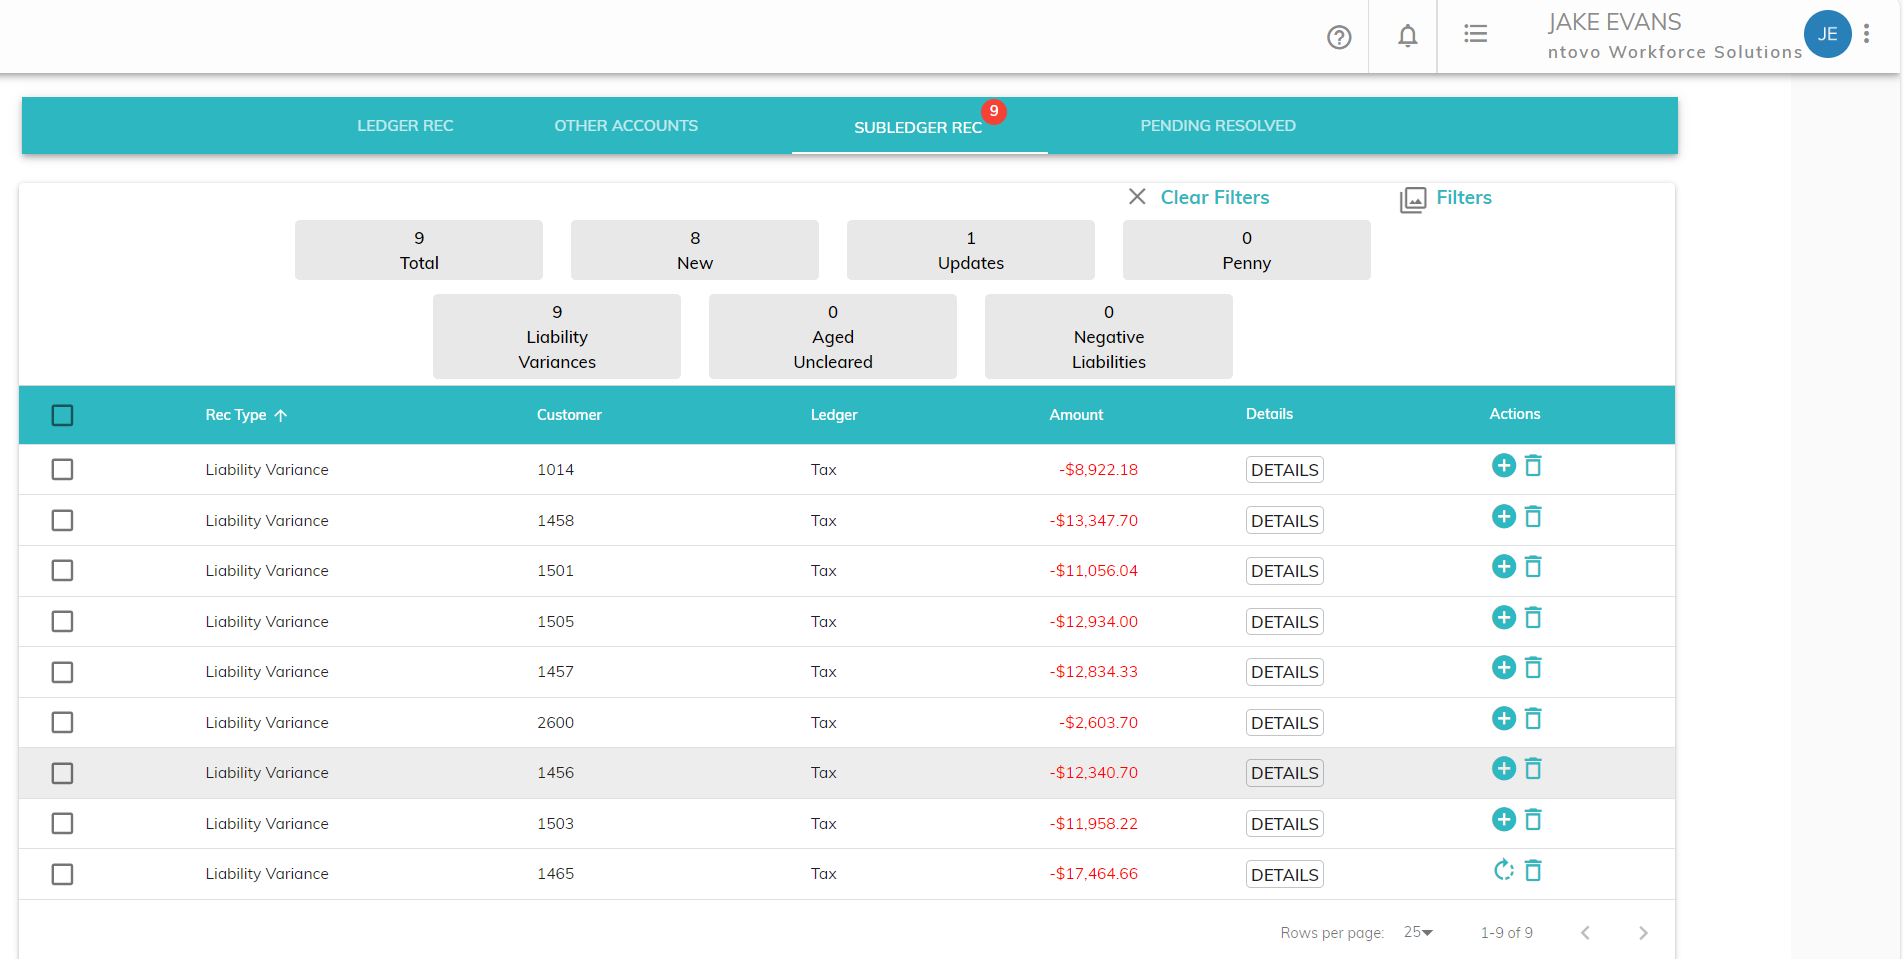1903x959 pixels.
Task: Click the refresh icon for customer 1465
Action: coord(1503,870)
